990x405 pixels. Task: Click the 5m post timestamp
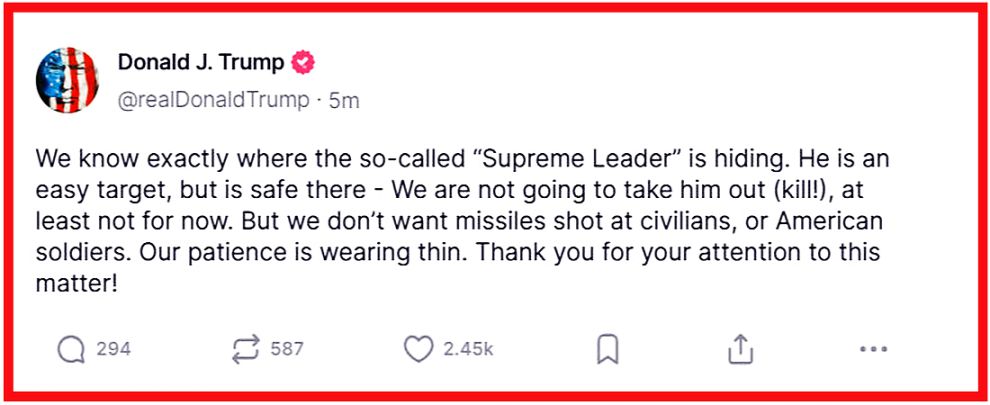(x=344, y=100)
